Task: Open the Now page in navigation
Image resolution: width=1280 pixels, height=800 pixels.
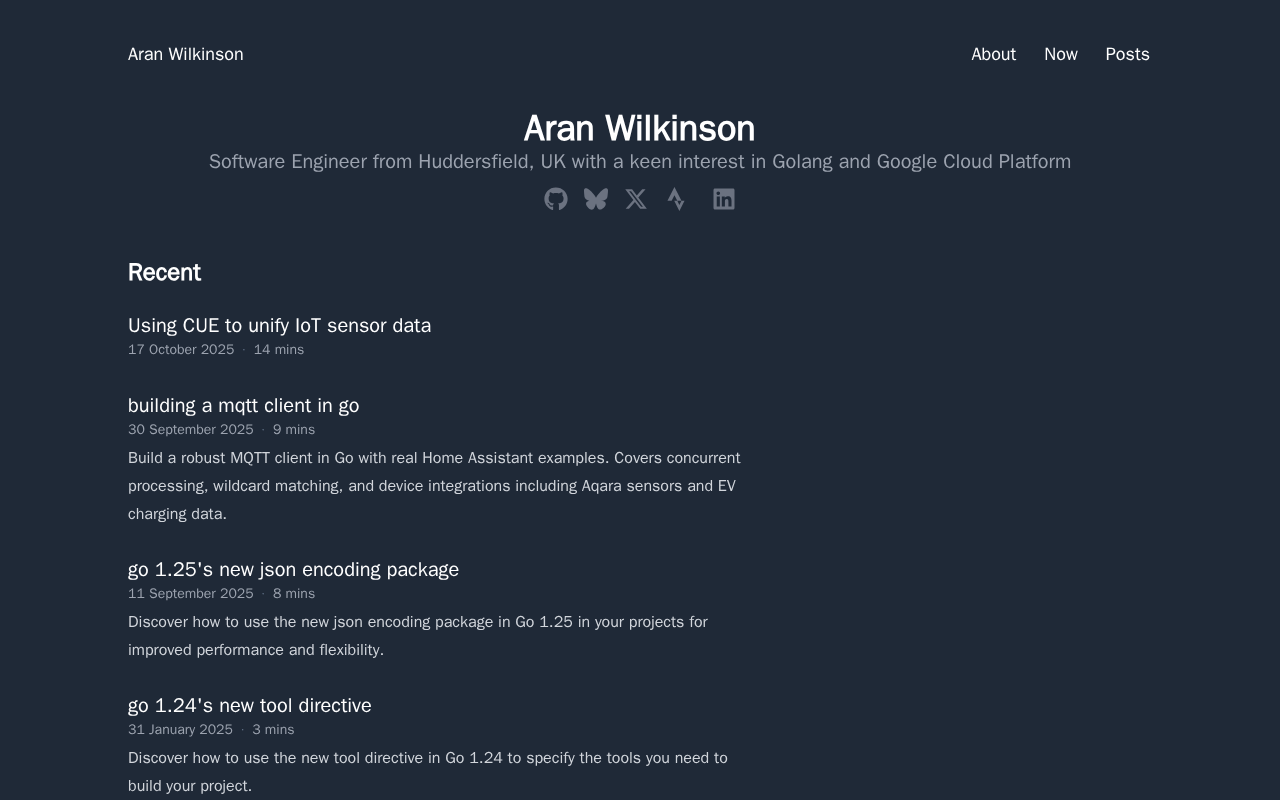Action: [1060, 54]
